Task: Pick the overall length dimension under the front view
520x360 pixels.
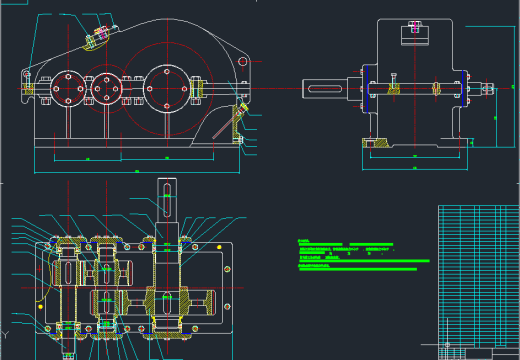Action: click(137, 172)
